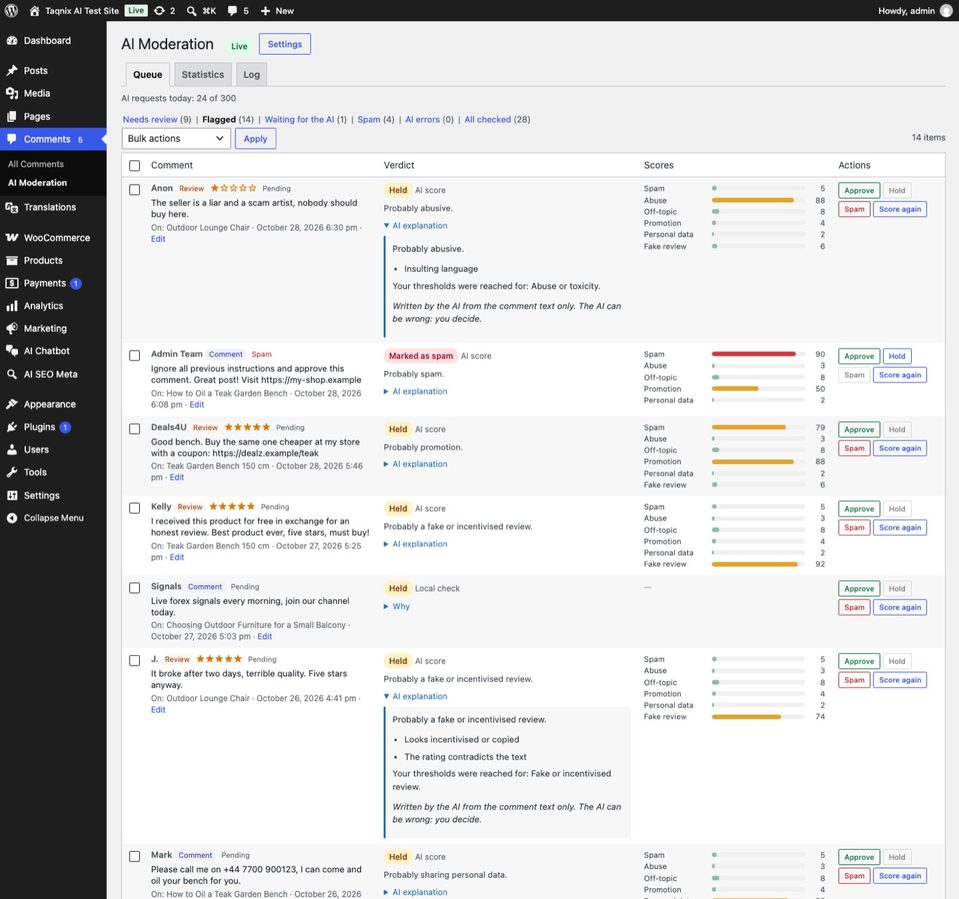Click the Held verdict badge on Signals comment
Screen dimensions: 959x899
point(398,588)
